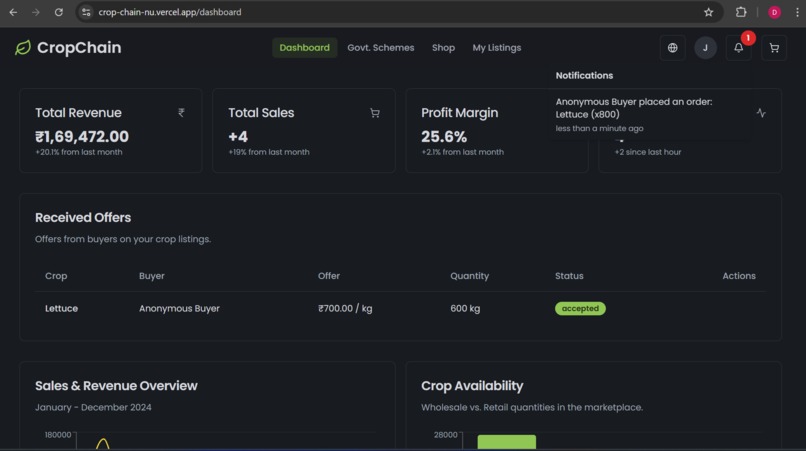The width and height of the screenshot is (806, 451).
Task: Open the browser extensions puzzle icon
Action: click(741, 12)
